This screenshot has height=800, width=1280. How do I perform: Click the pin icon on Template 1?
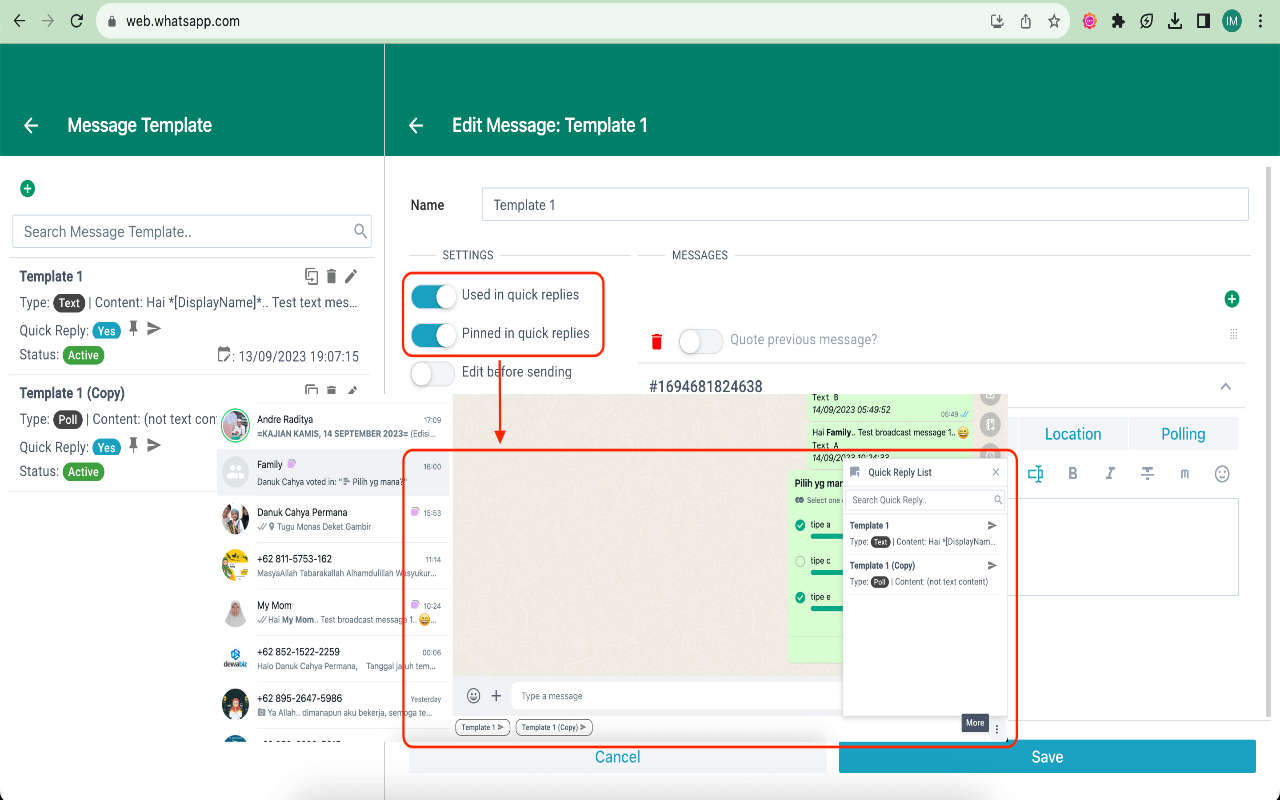tap(133, 328)
